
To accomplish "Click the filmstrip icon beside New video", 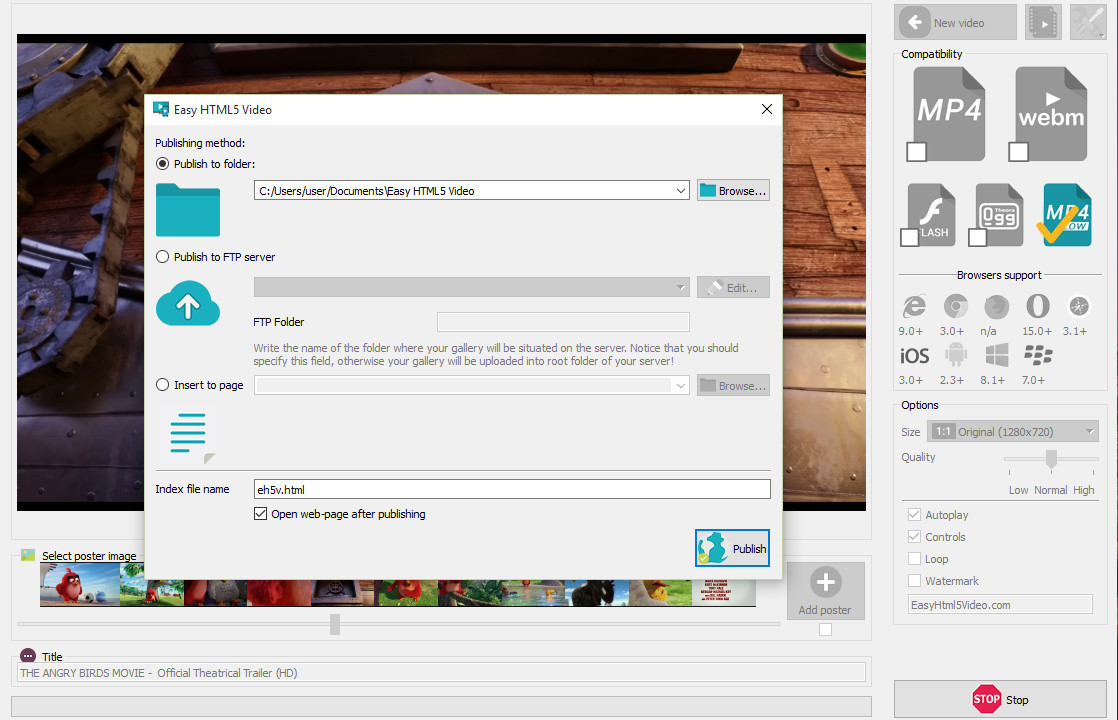I will (1043, 21).
